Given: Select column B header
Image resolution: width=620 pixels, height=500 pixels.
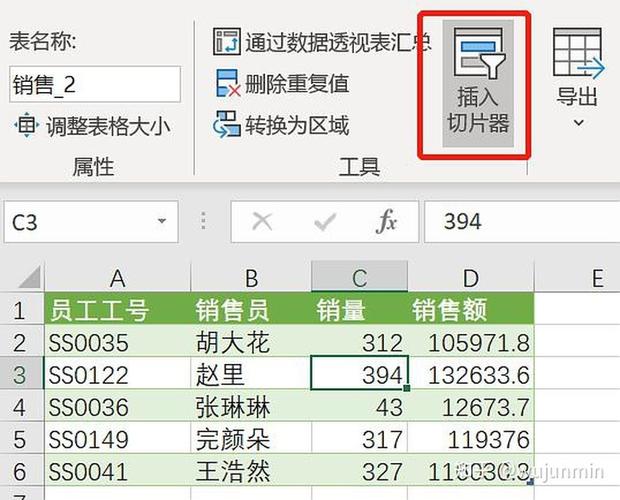Looking at the screenshot, I should [251, 278].
